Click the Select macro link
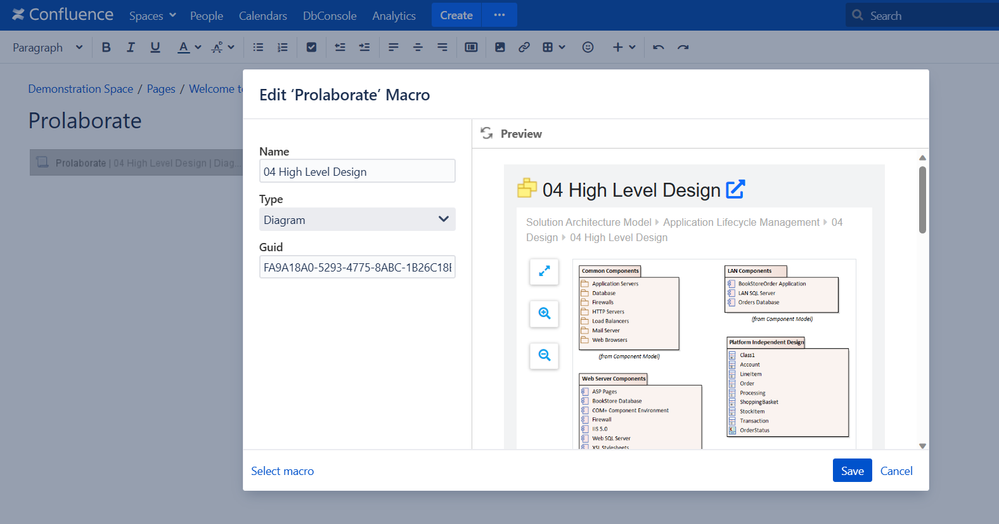The width and height of the screenshot is (999, 524). pyautogui.click(x=282, y=470)
